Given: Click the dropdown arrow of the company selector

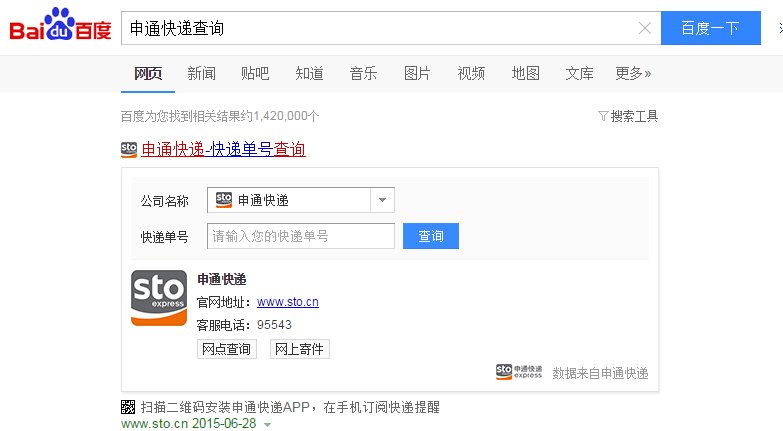Looking at the screenshot, I should (383, 200).
